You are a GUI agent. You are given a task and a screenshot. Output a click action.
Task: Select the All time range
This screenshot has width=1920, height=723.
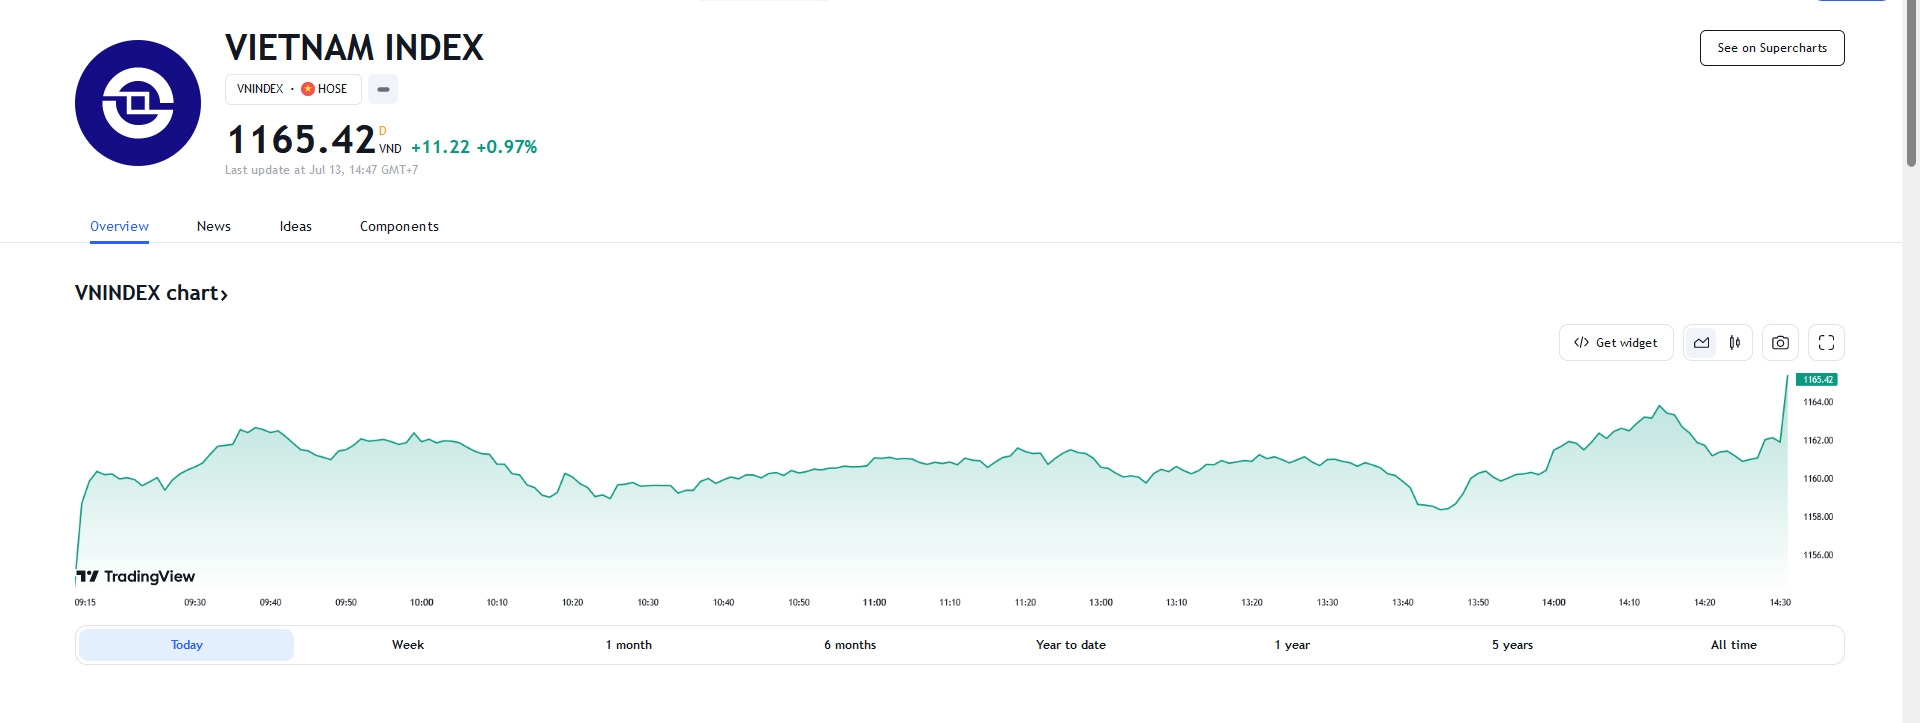(x=1733, y=645)
